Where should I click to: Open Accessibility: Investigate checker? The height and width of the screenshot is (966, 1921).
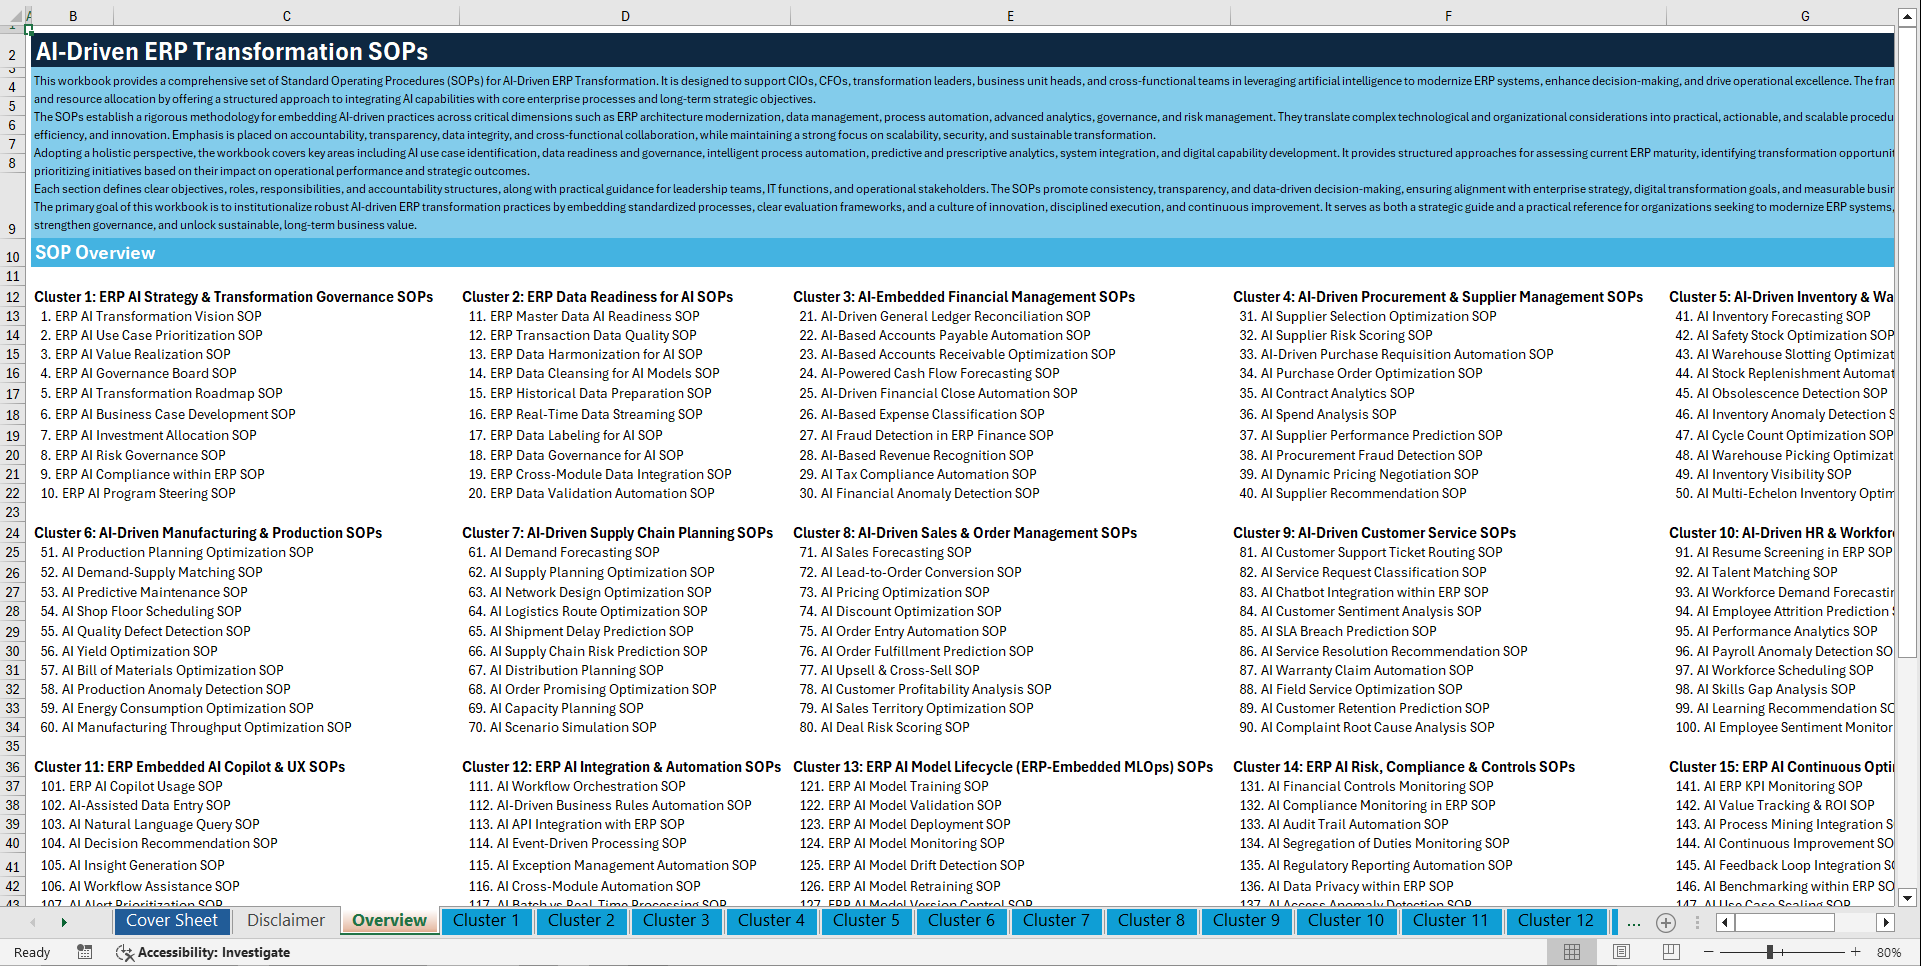[203, 952]
